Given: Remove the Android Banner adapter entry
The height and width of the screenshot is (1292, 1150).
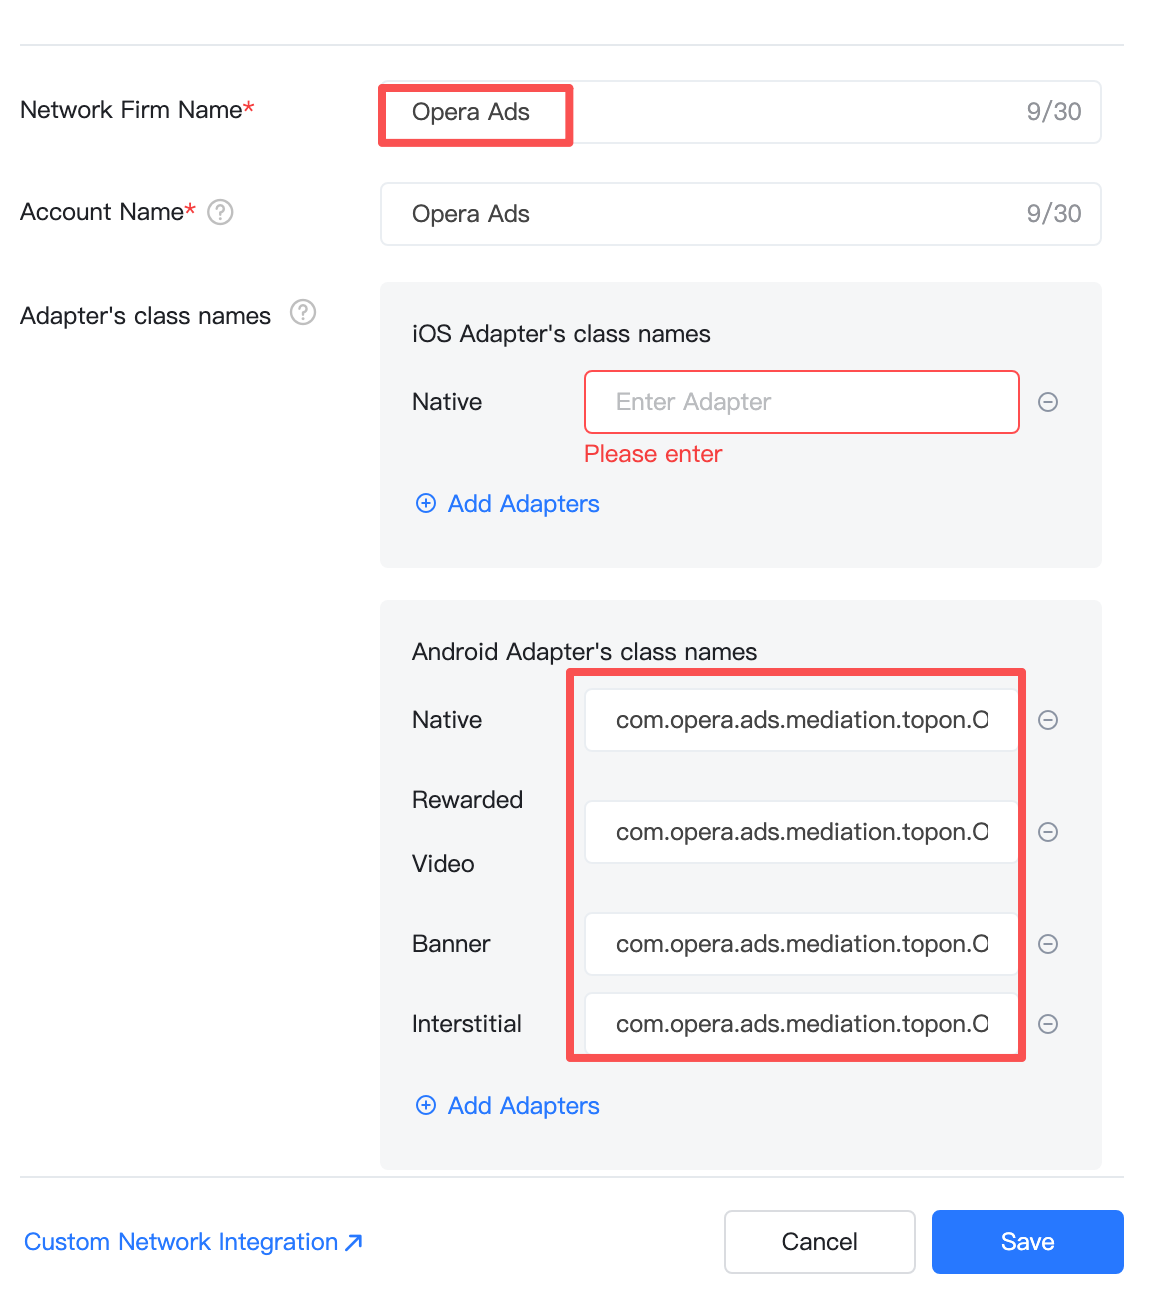Looking at the screenshot, I should [1047, 943].
